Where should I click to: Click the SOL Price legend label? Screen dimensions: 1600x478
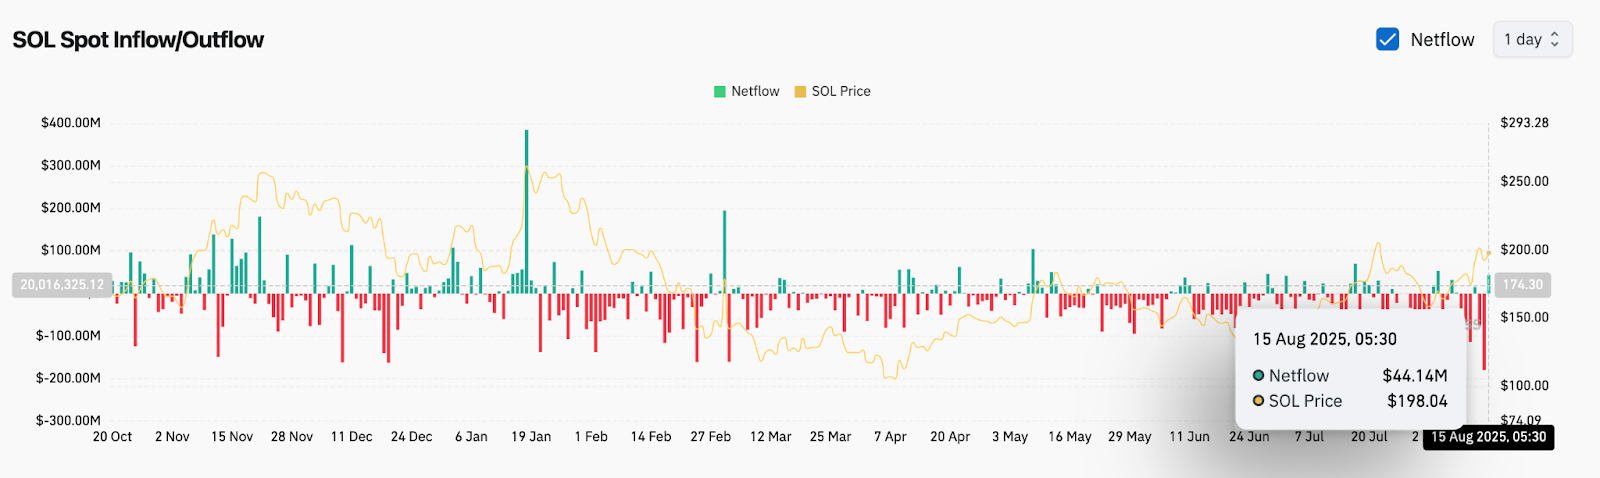point(841,91)
